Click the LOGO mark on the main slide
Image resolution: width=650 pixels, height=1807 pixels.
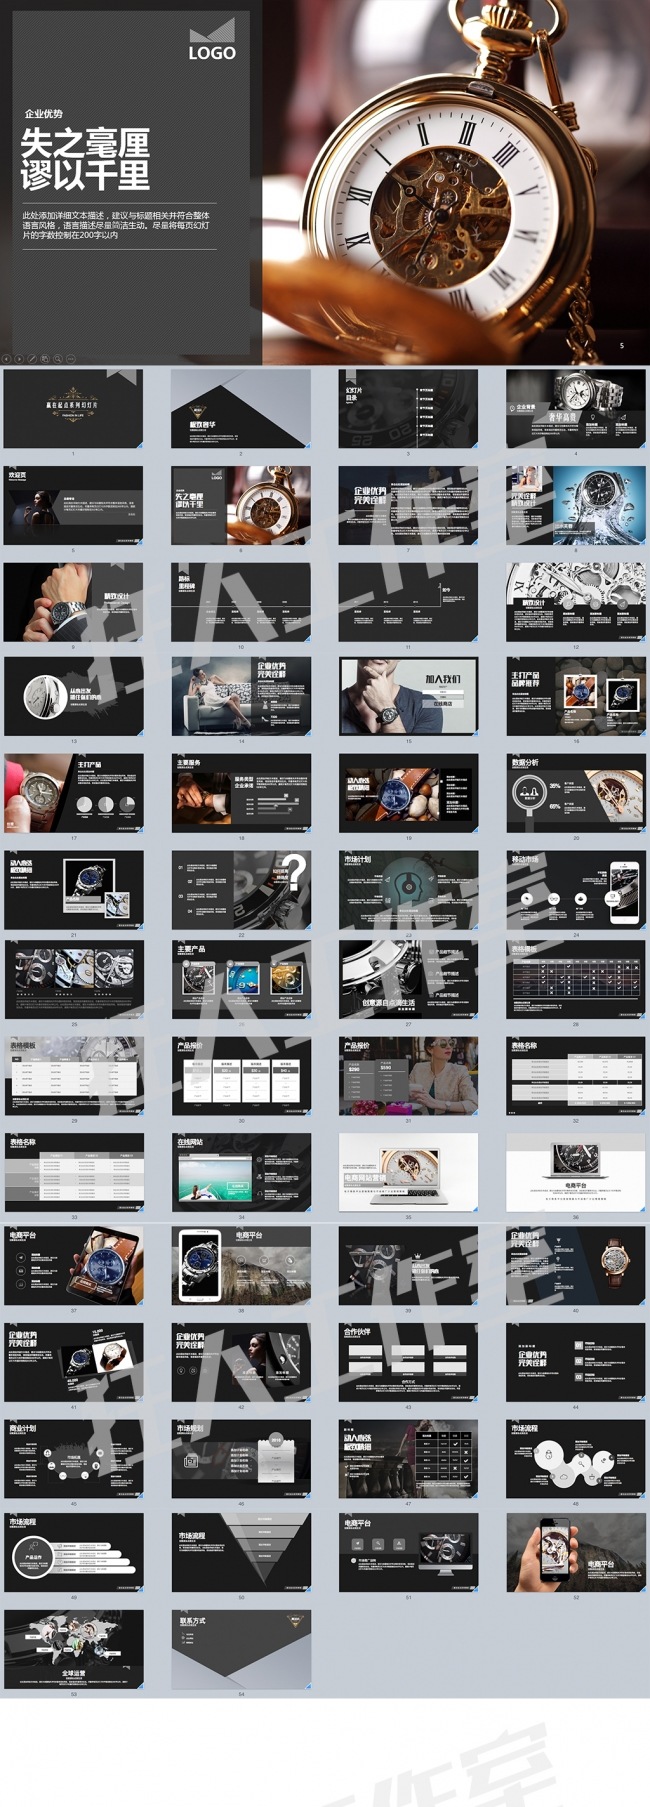[x=212, y=41]
